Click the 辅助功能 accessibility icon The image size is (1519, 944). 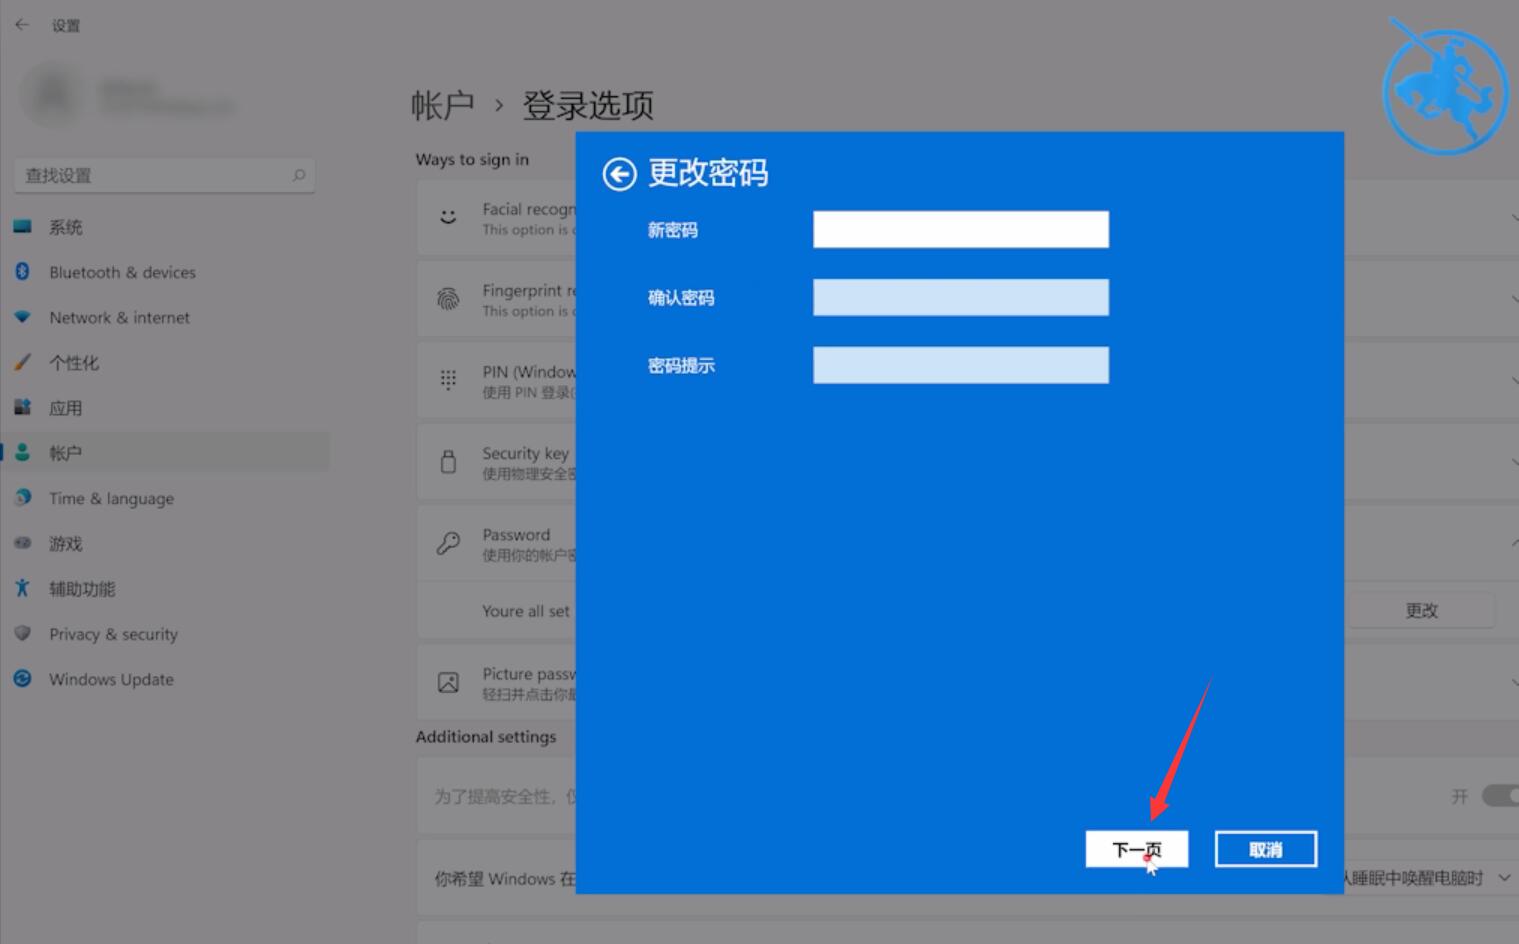tap(22, 588)
